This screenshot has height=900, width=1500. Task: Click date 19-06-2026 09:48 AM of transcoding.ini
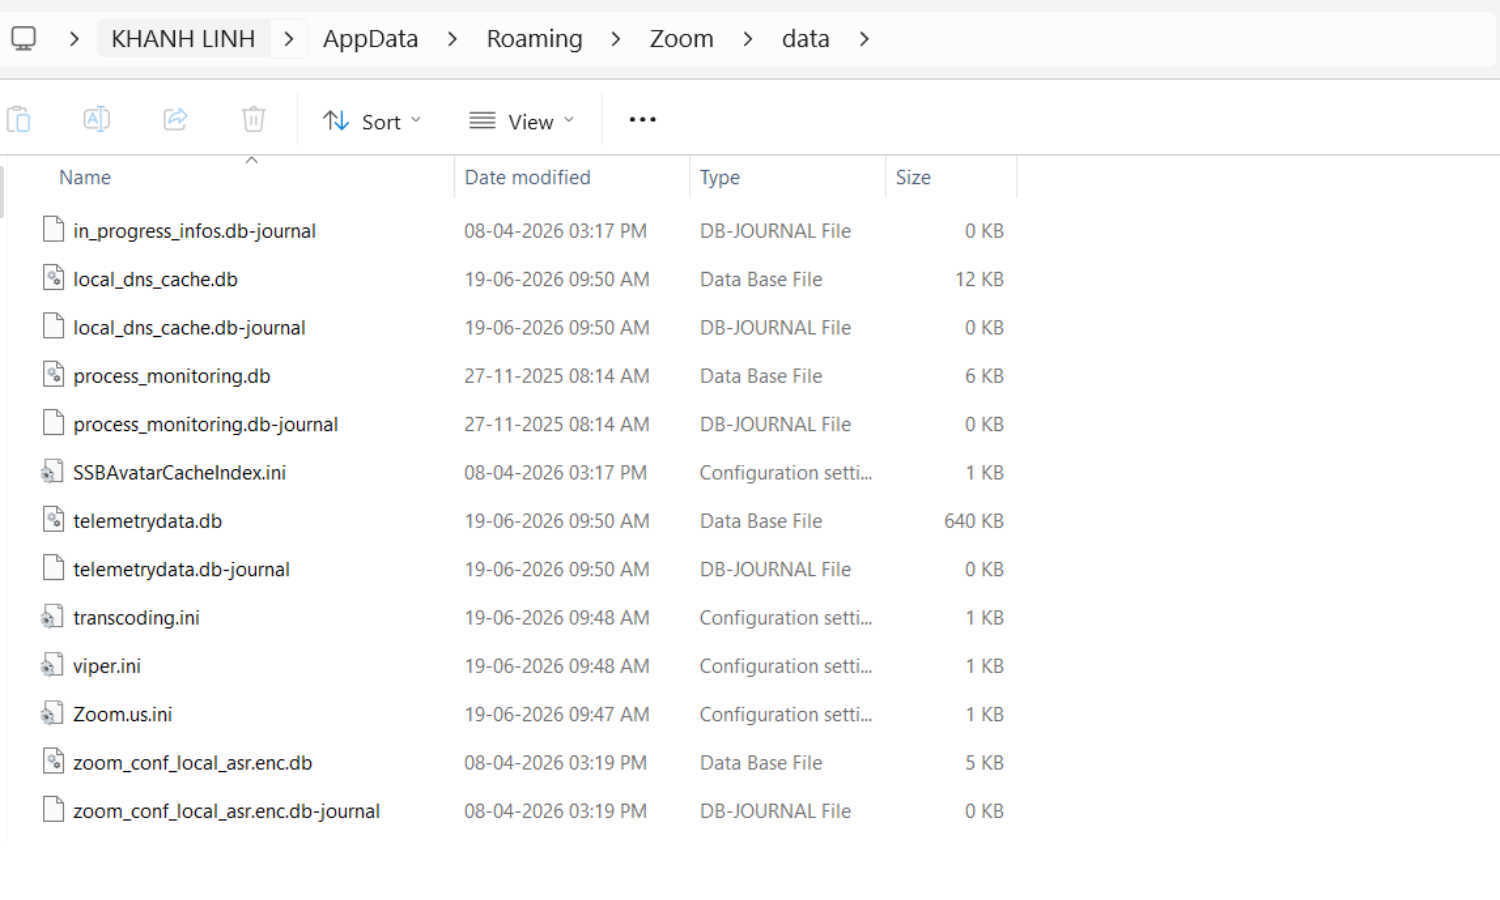(556, 618)
